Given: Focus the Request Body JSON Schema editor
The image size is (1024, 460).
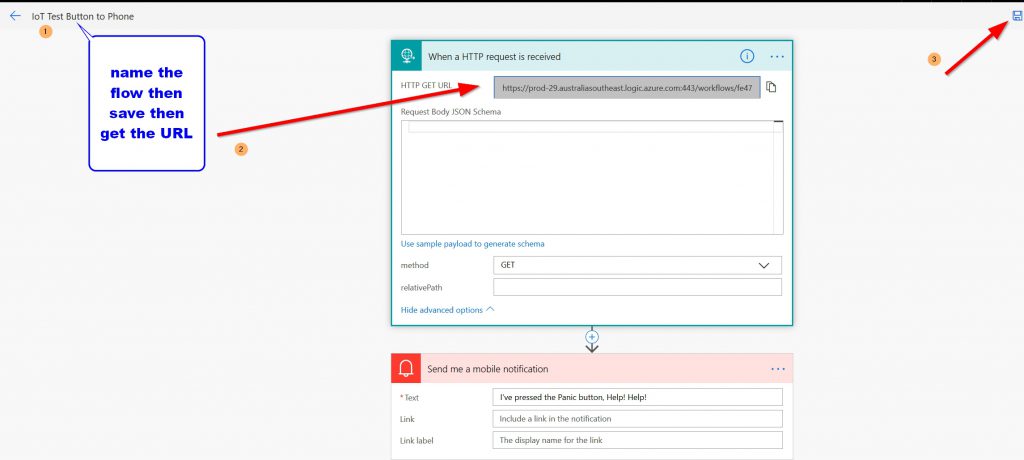Looking at the screenshot, I should tap(590, 178).
